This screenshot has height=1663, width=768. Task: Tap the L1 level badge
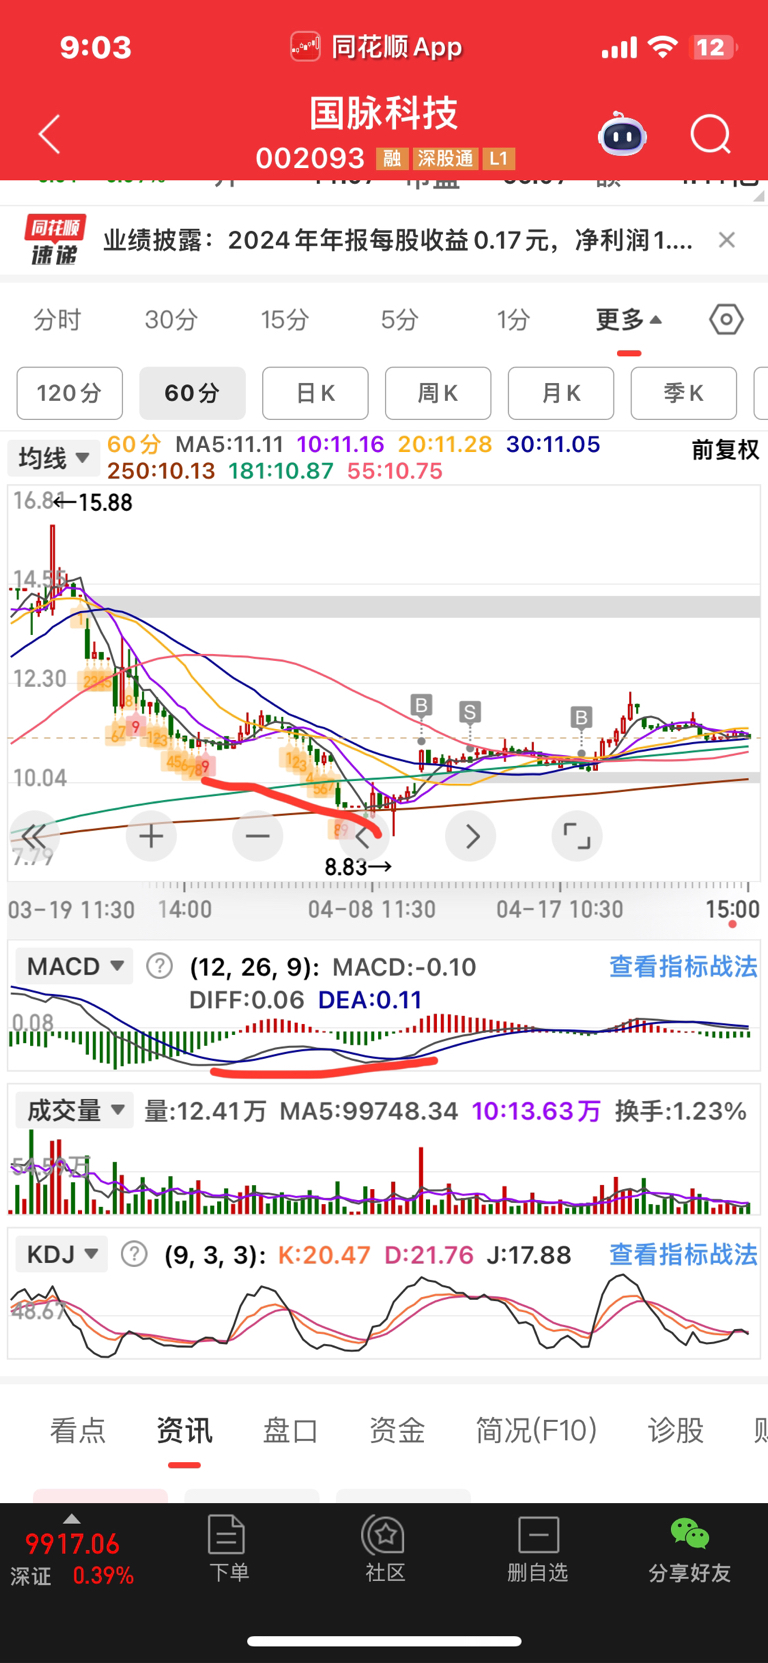pyautogui.click(x=499, y=159)
